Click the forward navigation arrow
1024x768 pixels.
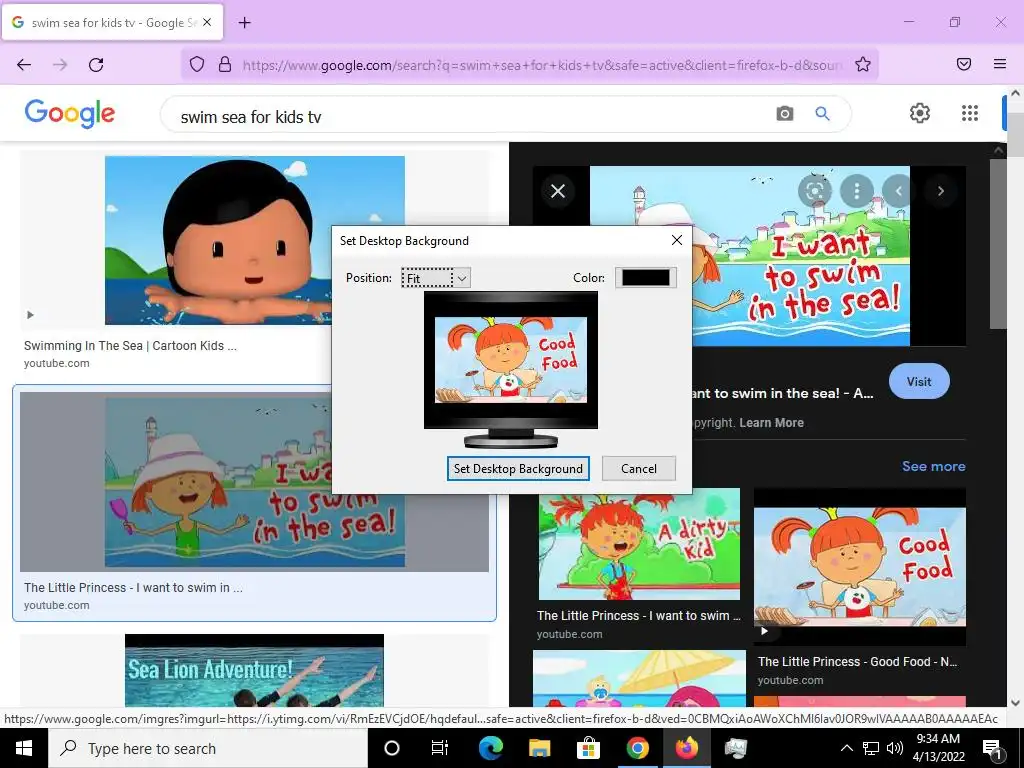(x=60, y=64)
